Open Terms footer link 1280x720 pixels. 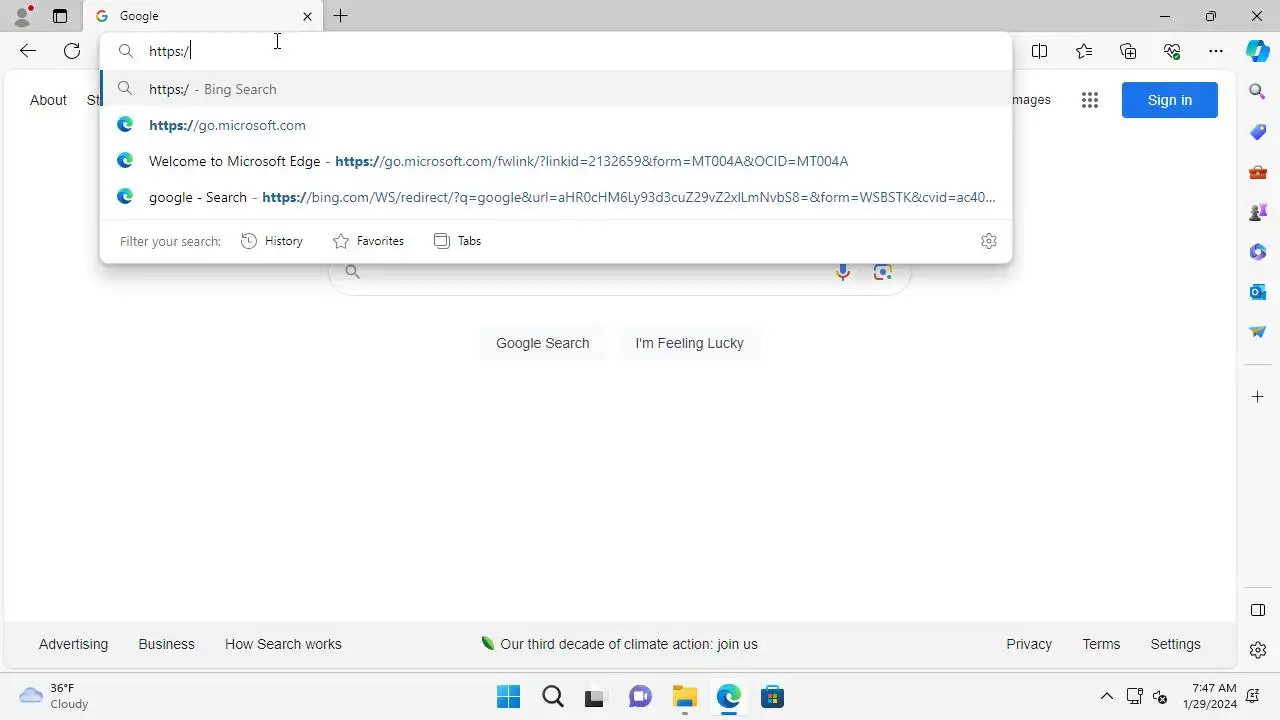point(1101,644)
